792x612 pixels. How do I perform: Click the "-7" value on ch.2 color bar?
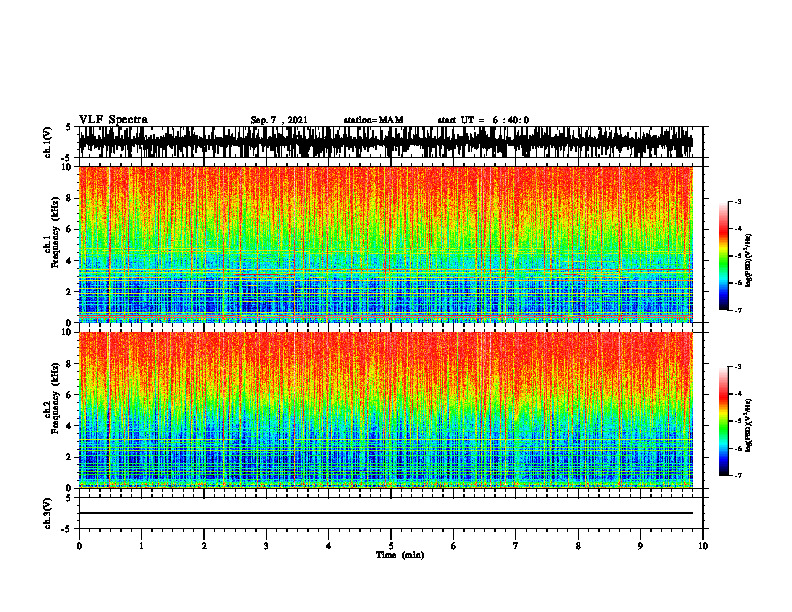coord(738,476)
